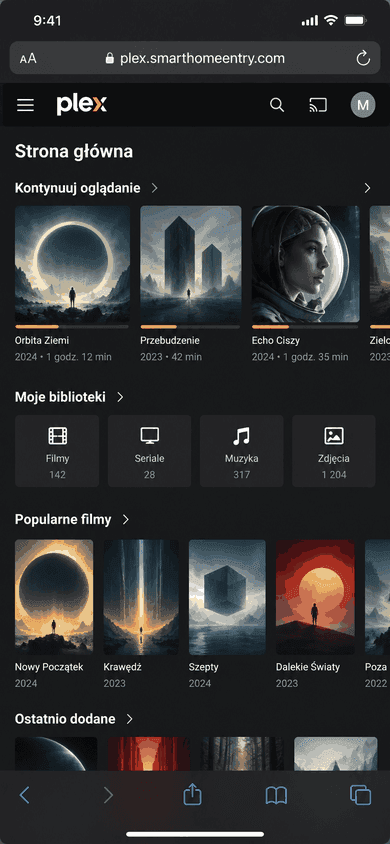
Task: Show next Kontynuuj oglądanie items arrow
Action: point(367,188)
